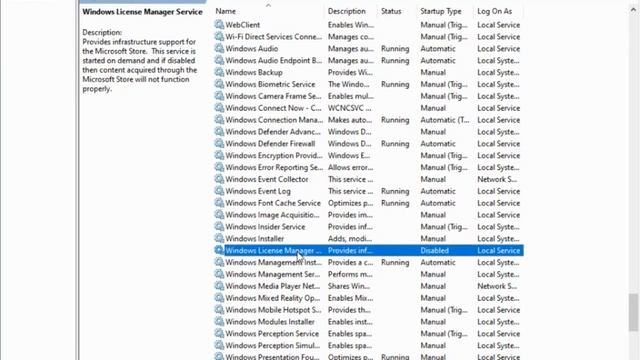Sort by the Description column header
The height and width of the screenshot is (360, 640).
click(347, 11)
